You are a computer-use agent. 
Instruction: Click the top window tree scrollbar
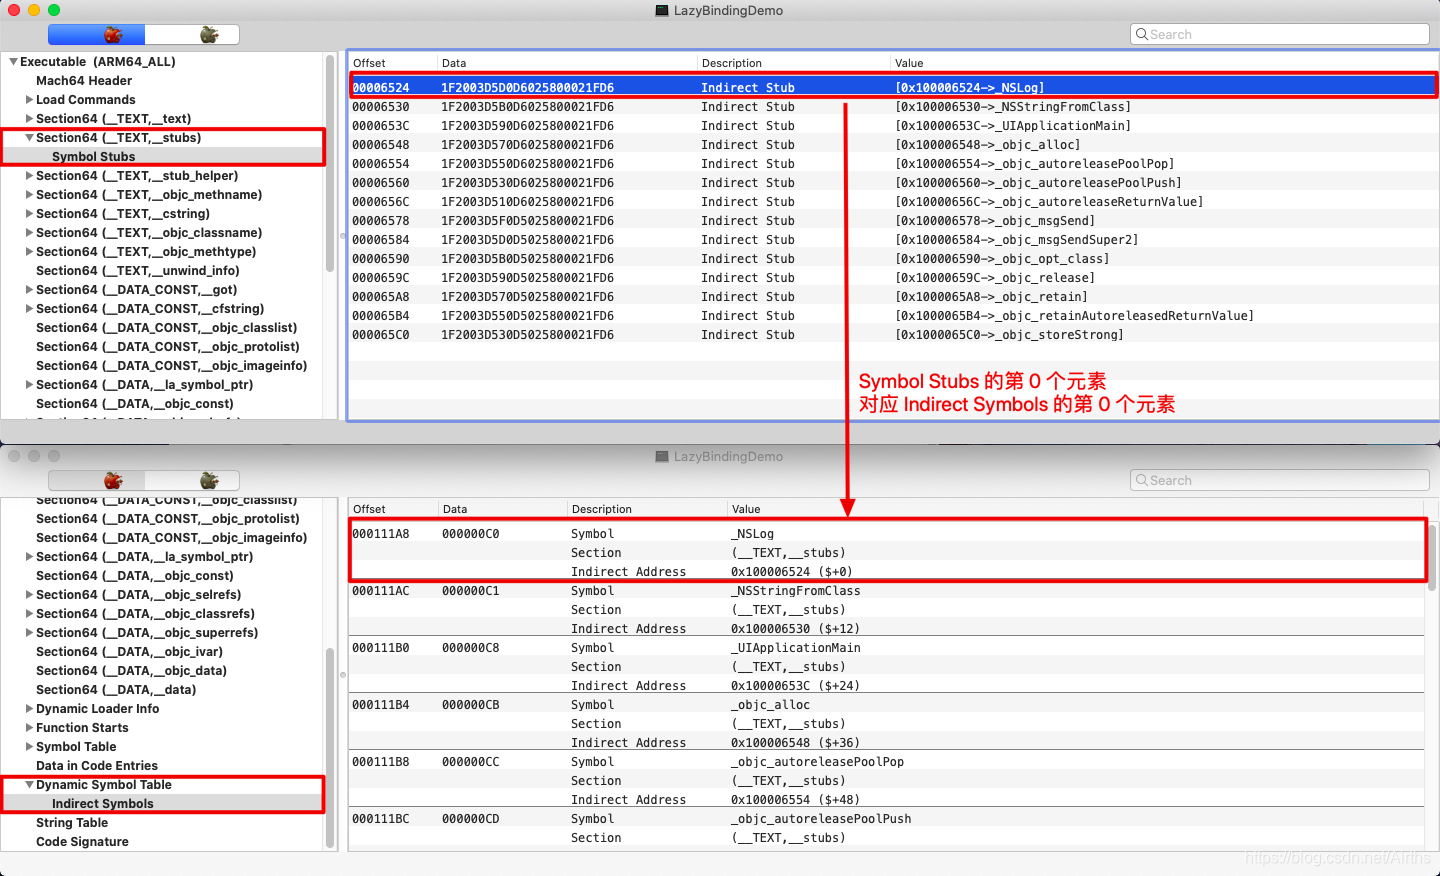pyautogui.click(x=330, y=164)
